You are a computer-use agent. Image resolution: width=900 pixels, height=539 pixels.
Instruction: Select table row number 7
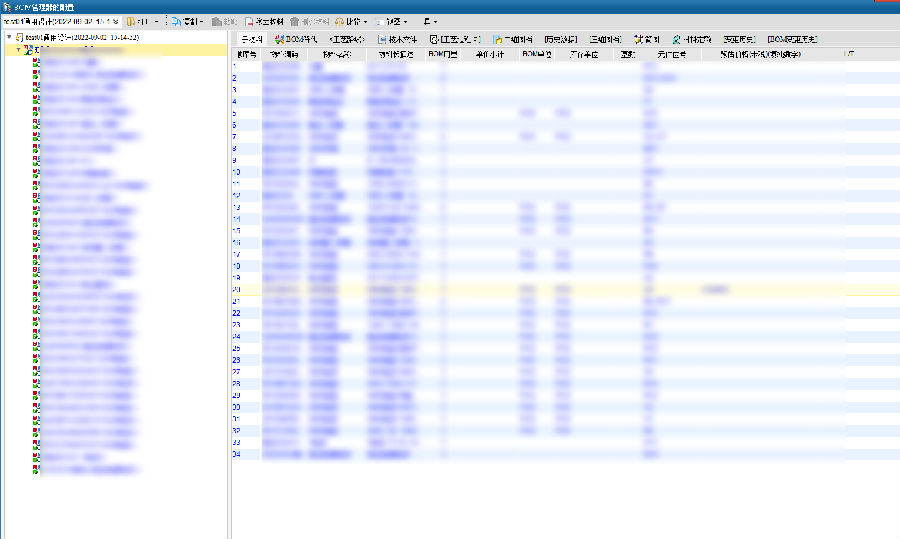tap(565, 137)
